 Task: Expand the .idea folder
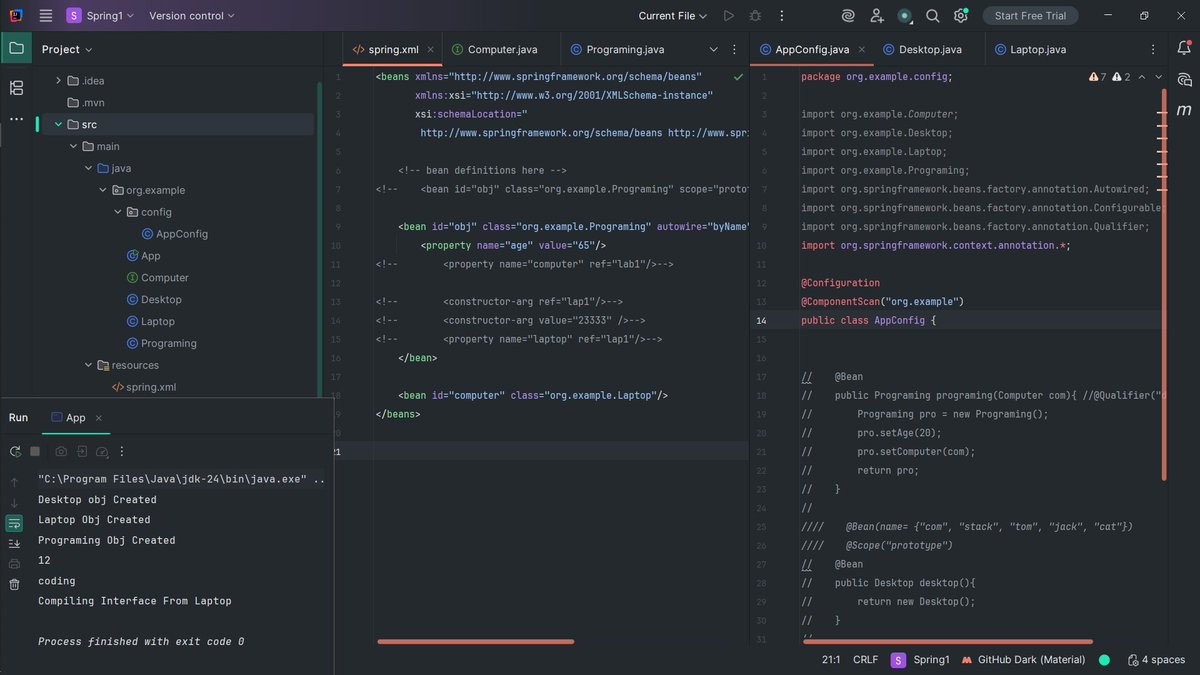tap(58, 80)
